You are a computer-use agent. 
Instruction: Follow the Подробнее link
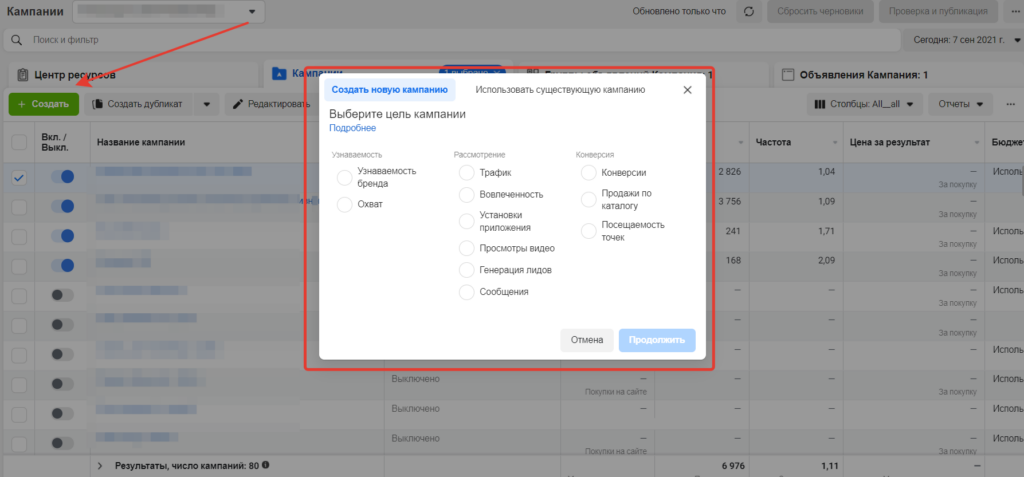(x=352, y=128)
